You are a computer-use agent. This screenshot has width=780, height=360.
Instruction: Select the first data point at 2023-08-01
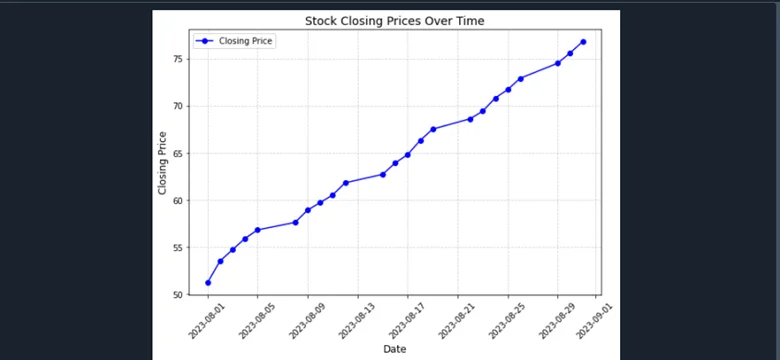click(208, 283)
